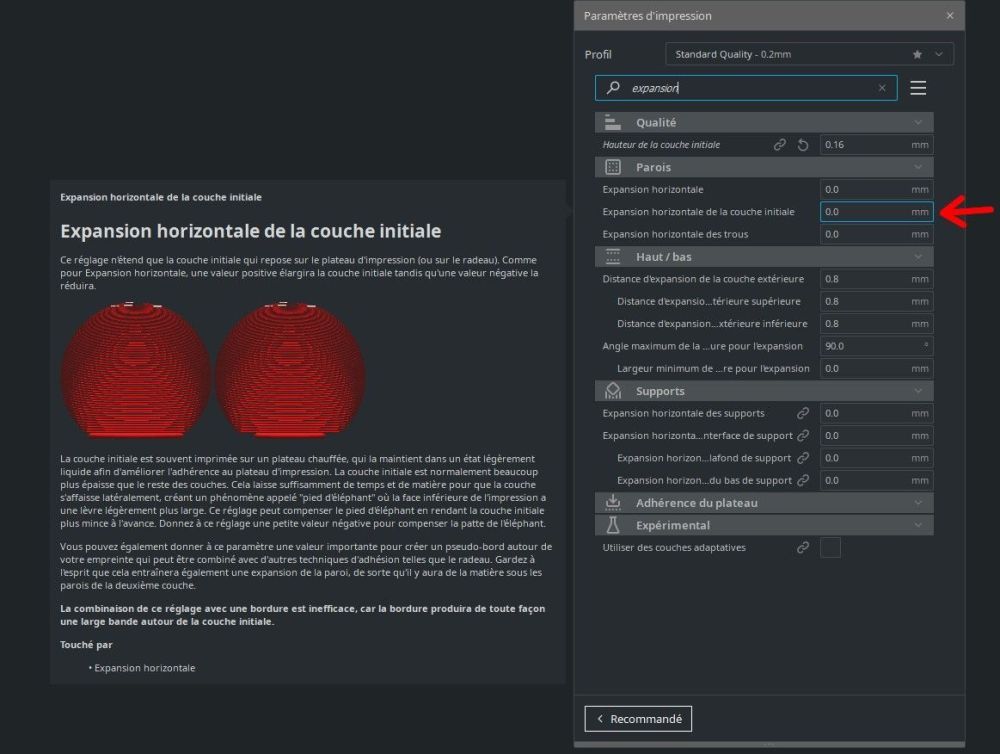The height and width of the screenshot is (754, 1000).
Task: Click the link icon for Expansion horizon...lafond de support
Action: point(803,458)
